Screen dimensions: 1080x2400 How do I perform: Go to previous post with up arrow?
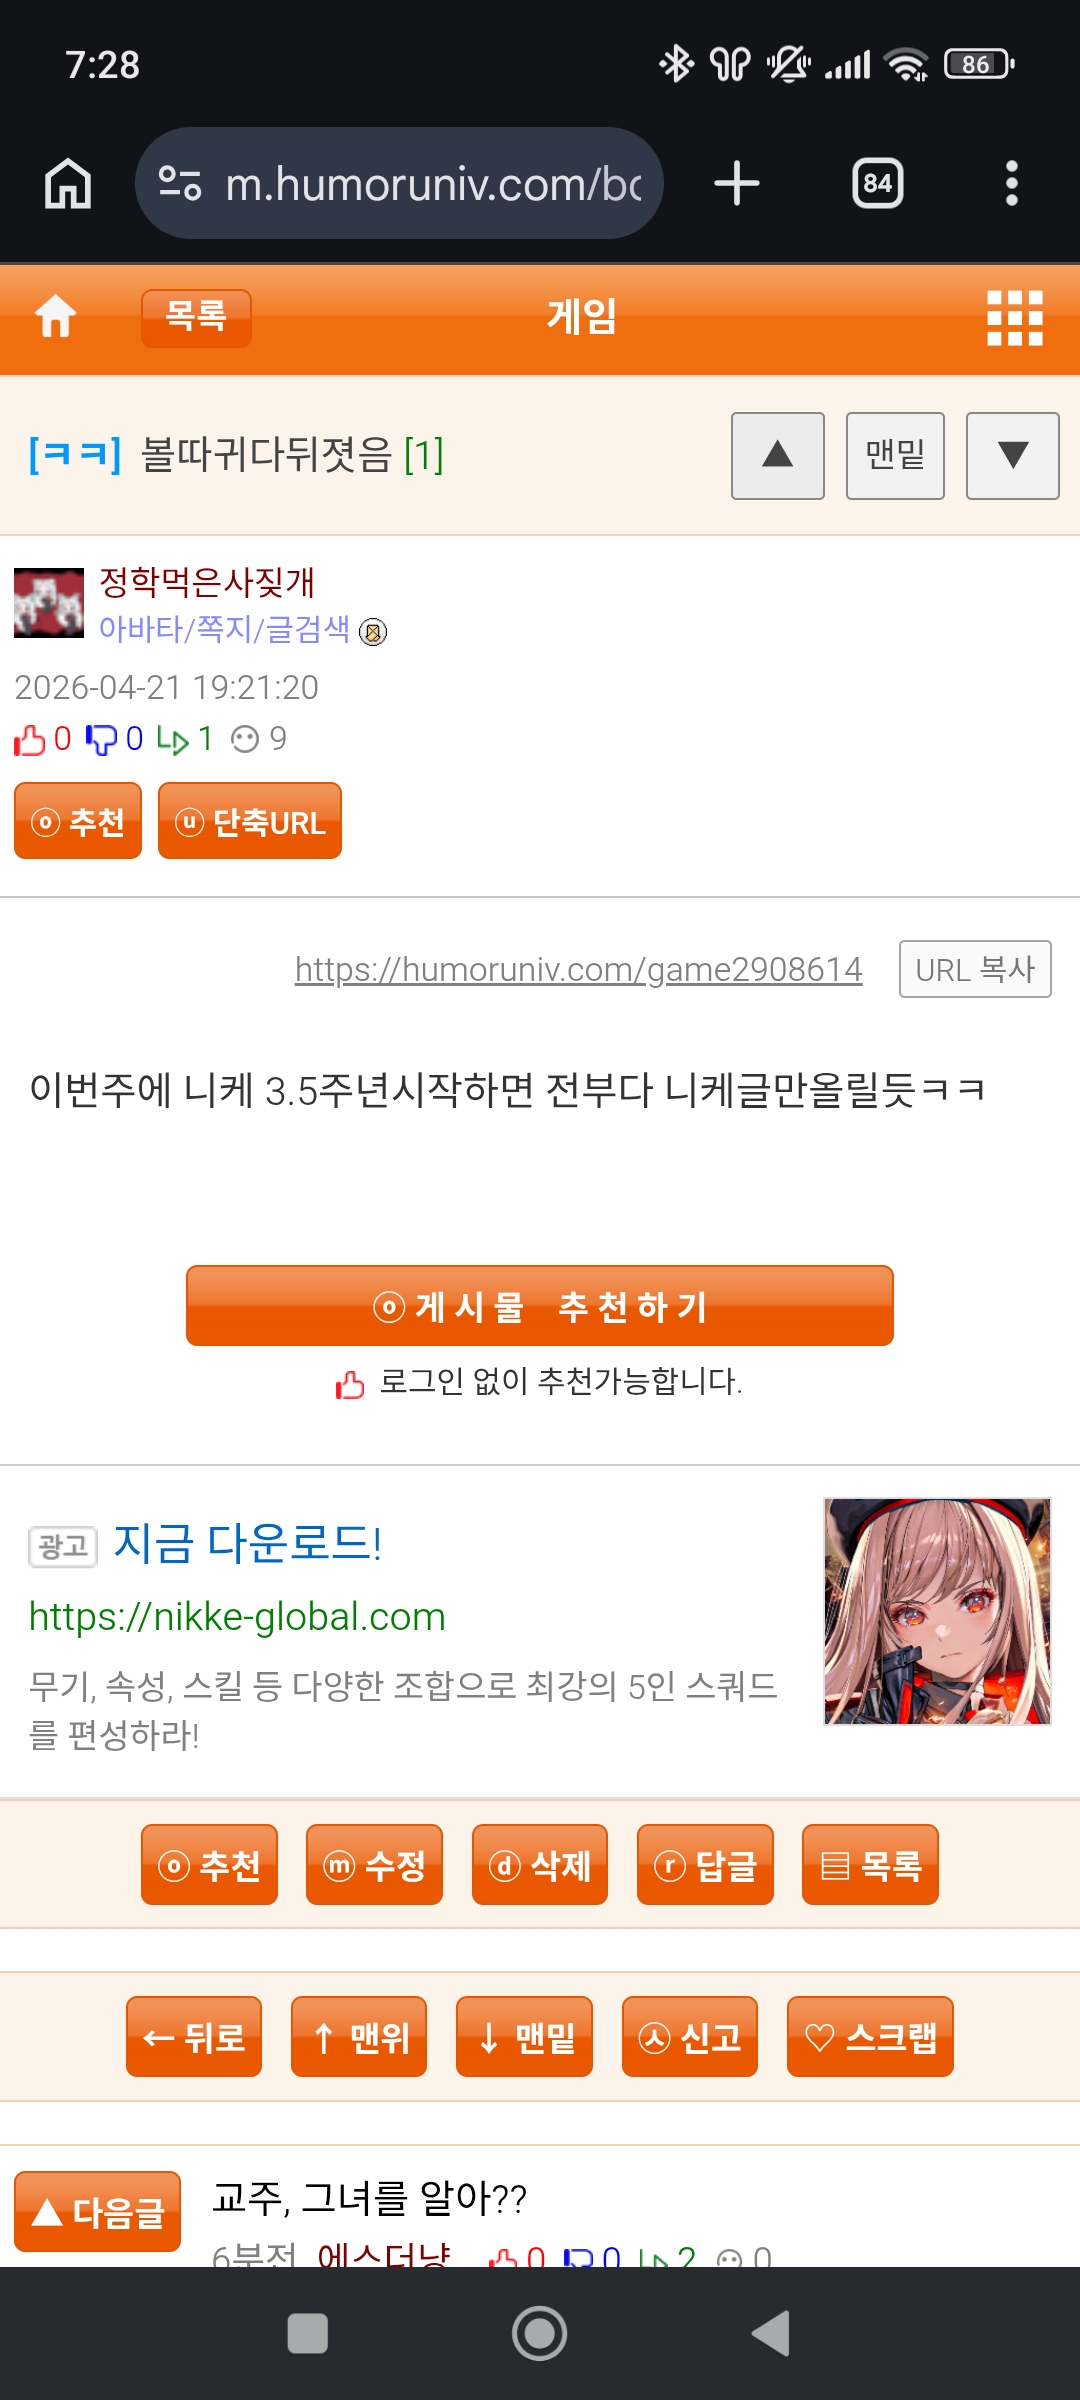pyautogui.click(x=778, y=455)
